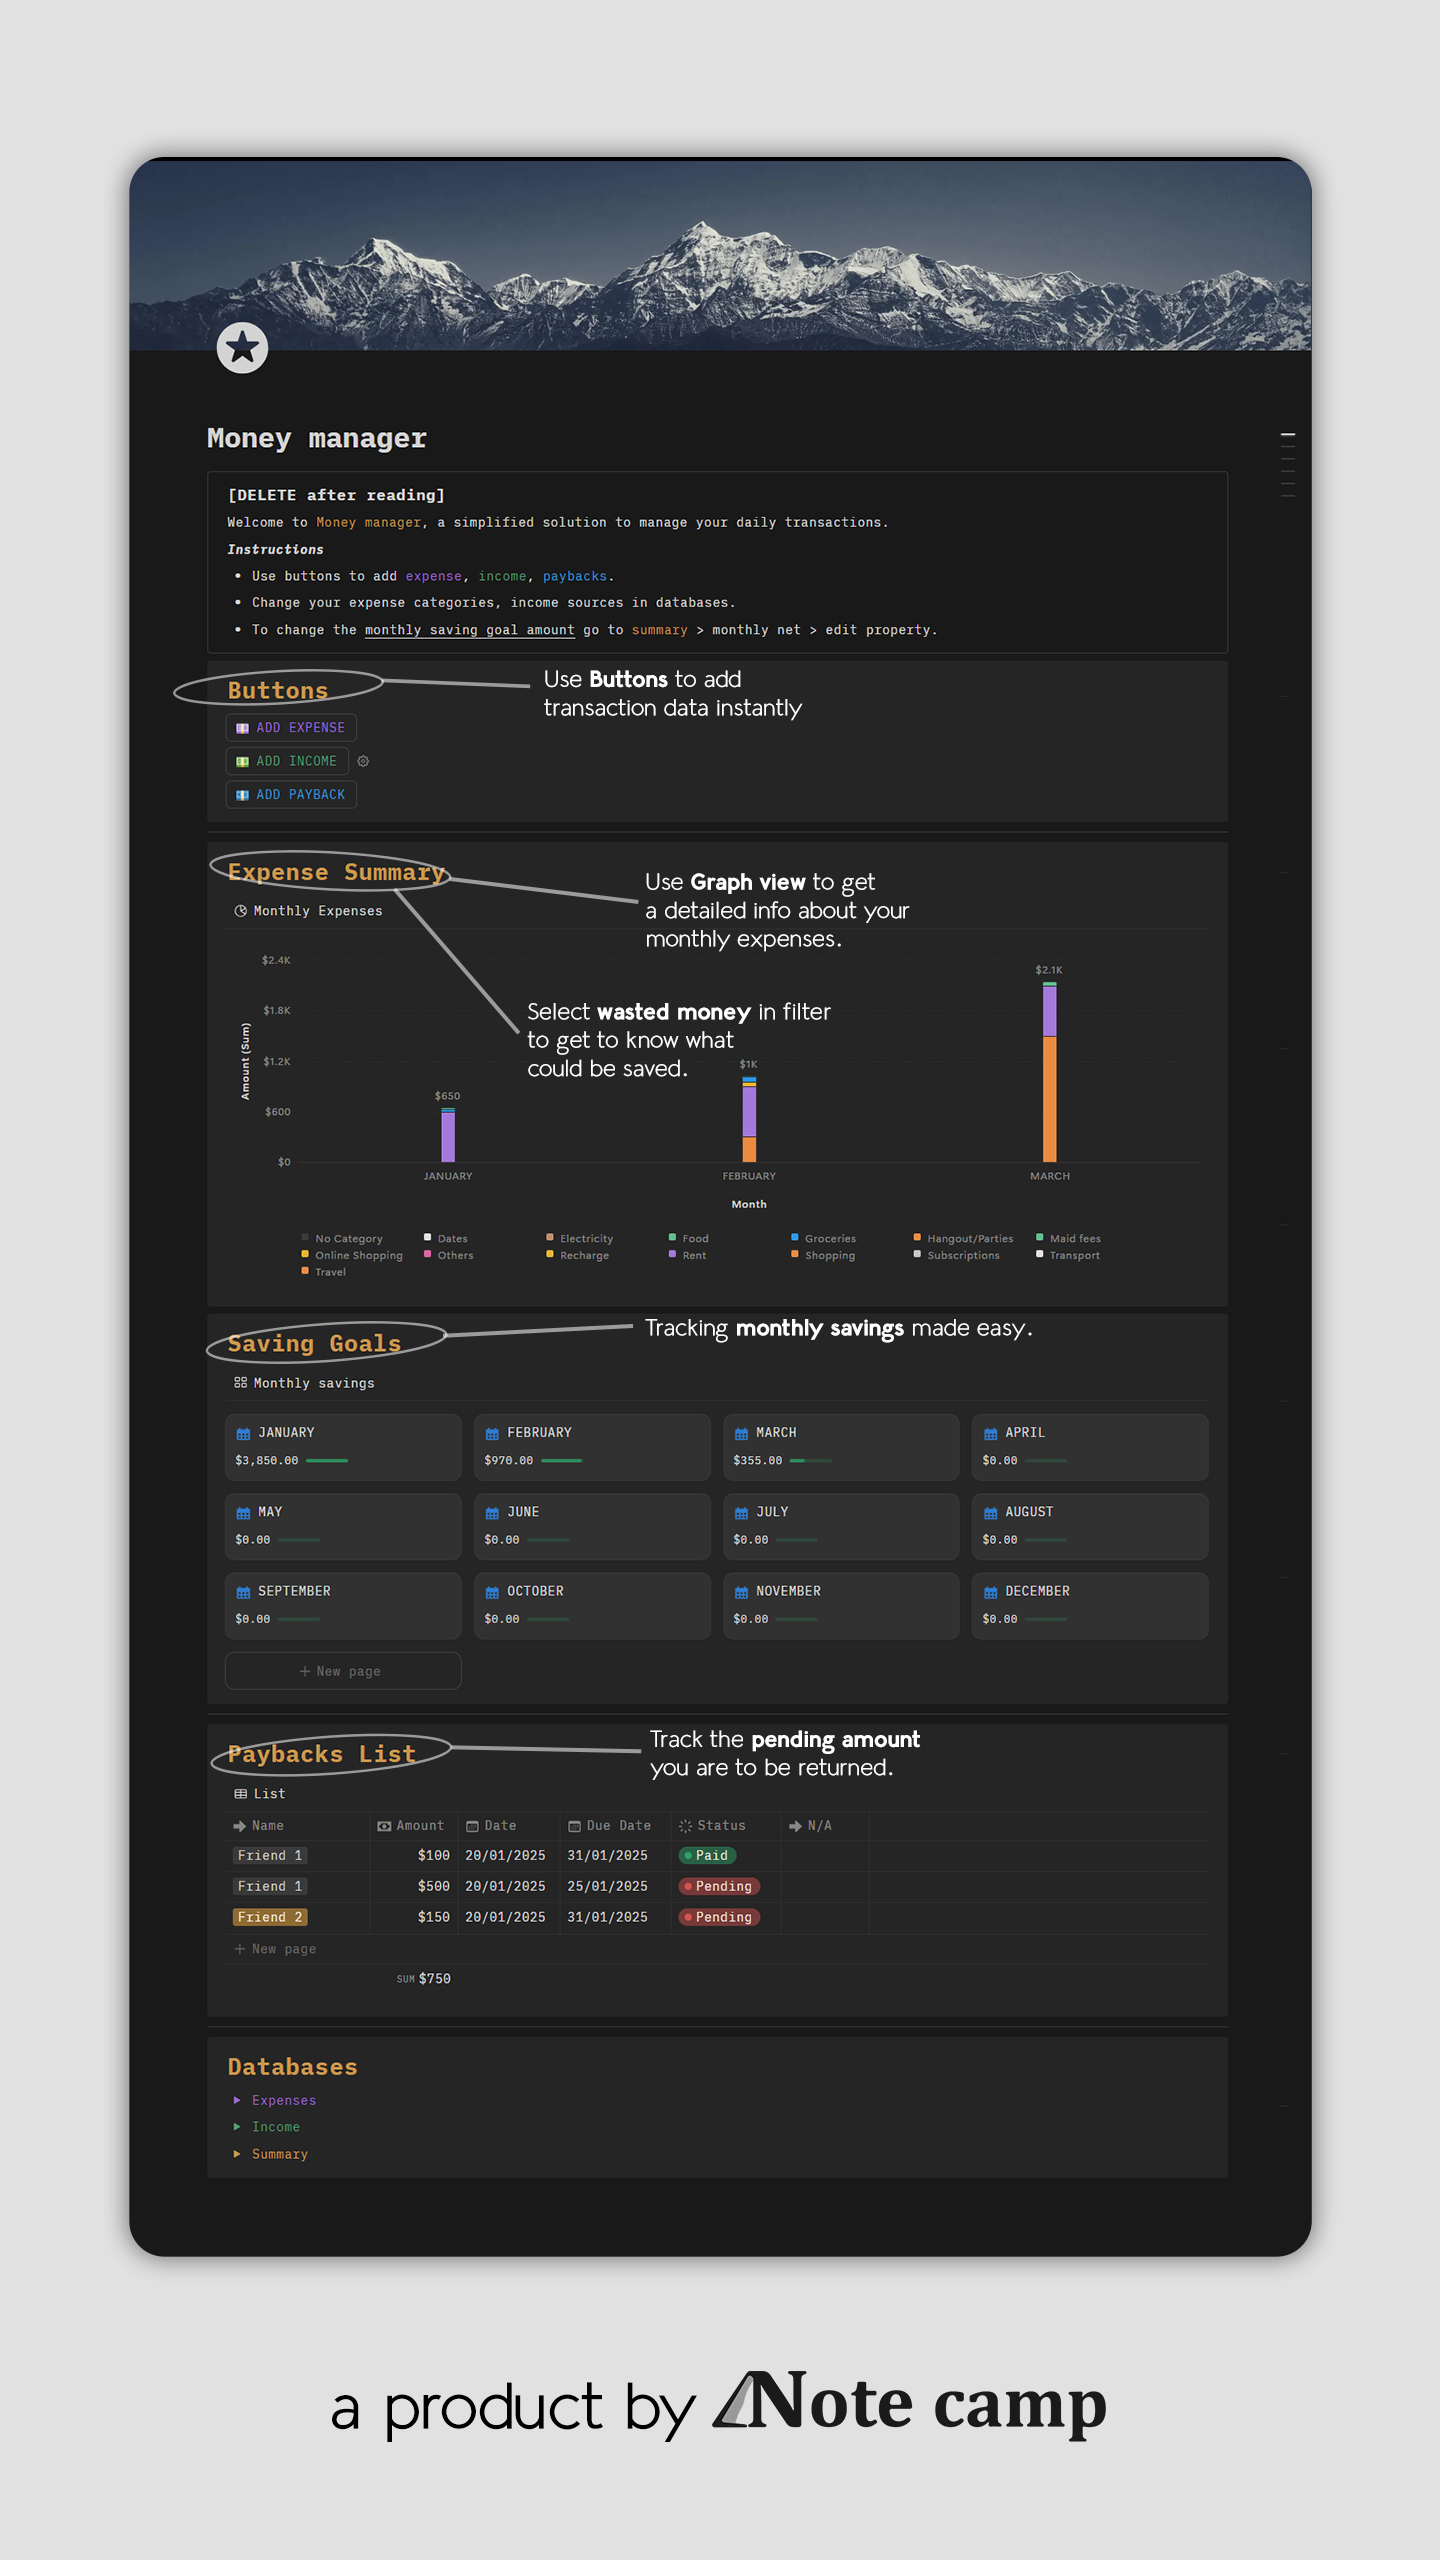Click the MARCH bar in expenses chart
This screenshot has width=1440, height=2560.
[x=1049, y=1072]
